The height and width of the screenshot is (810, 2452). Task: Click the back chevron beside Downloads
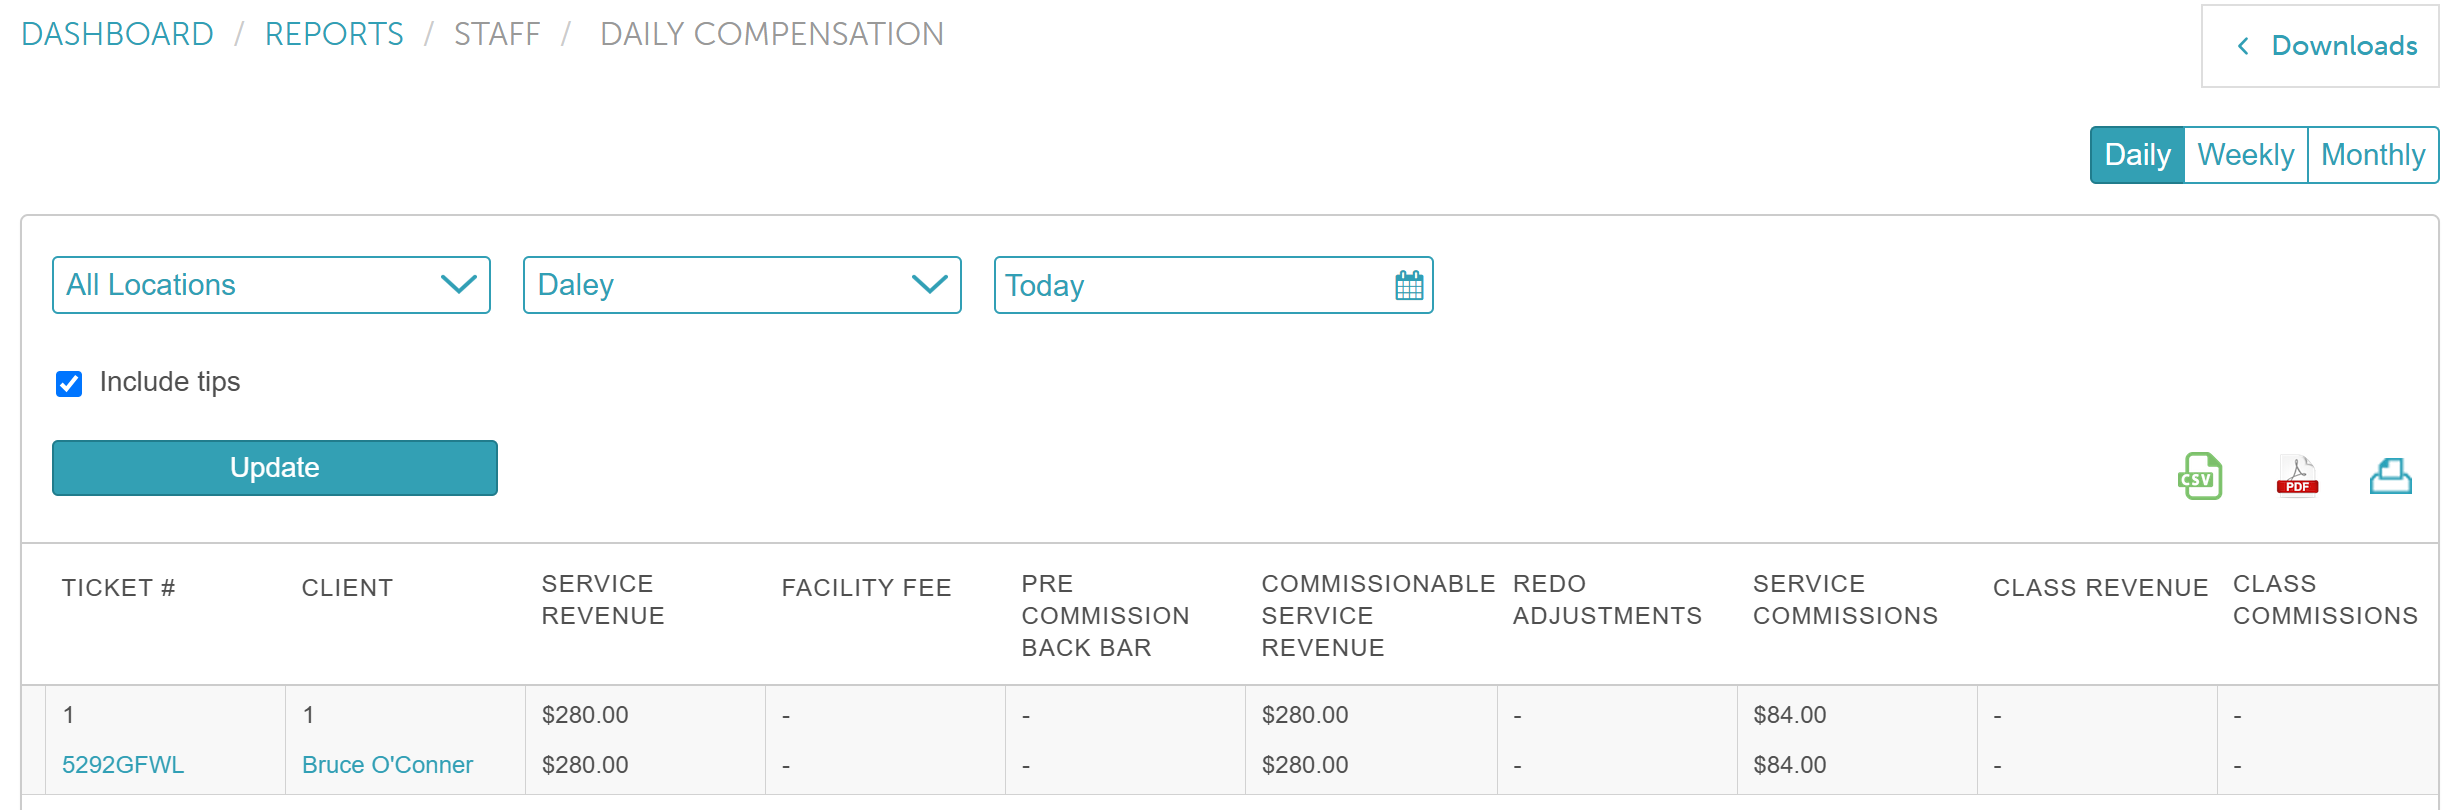click(x=2243, y=46)
